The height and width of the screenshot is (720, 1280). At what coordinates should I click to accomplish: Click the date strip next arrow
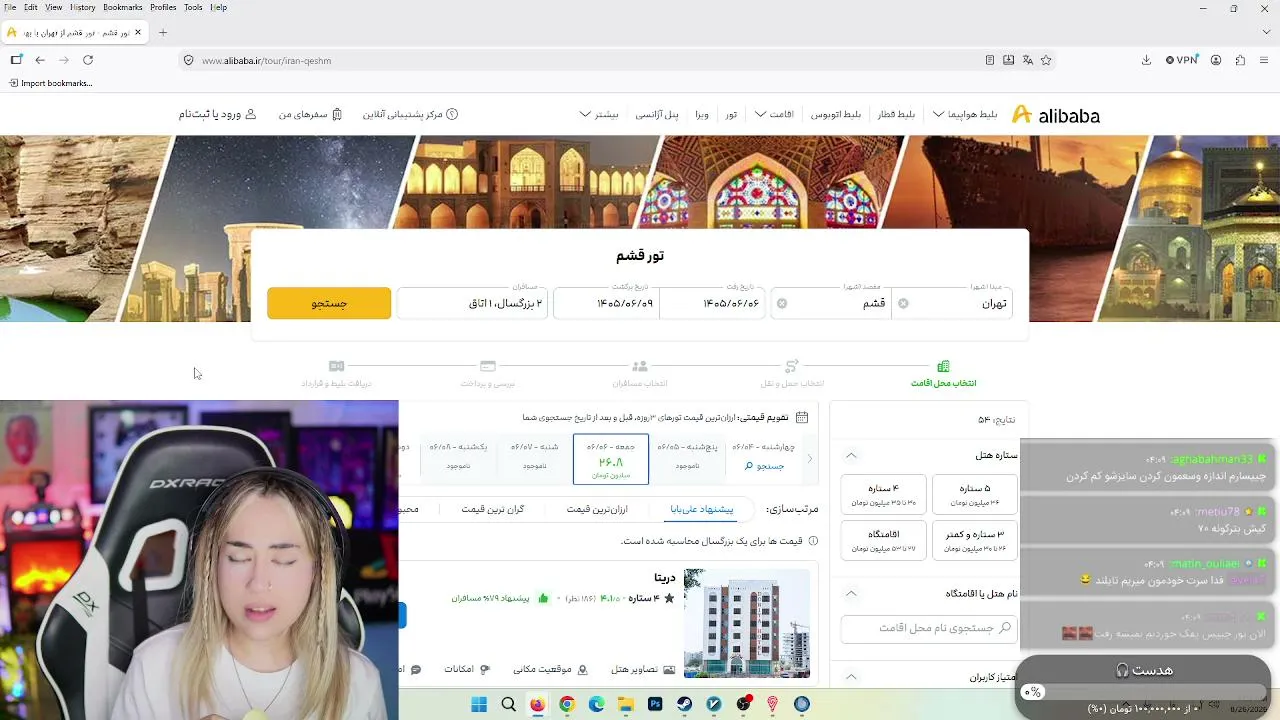(x=810, y=459)
